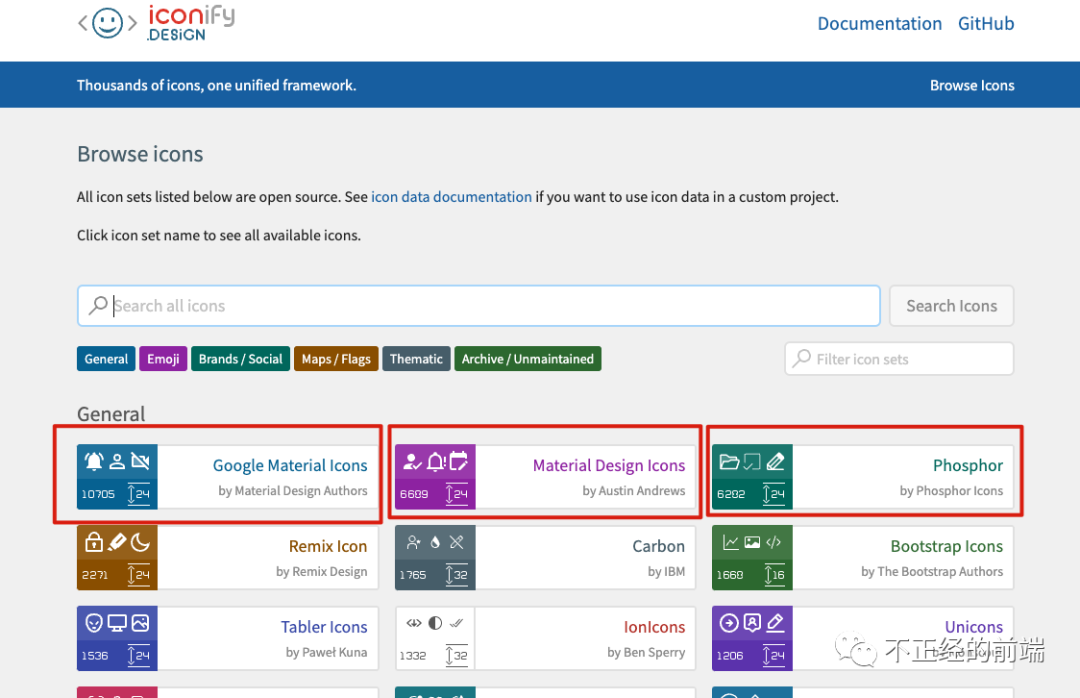Click the Search Icons button
Image resolution: width=1080 pixels, height=698 pixels.
(x=951, y=306)
